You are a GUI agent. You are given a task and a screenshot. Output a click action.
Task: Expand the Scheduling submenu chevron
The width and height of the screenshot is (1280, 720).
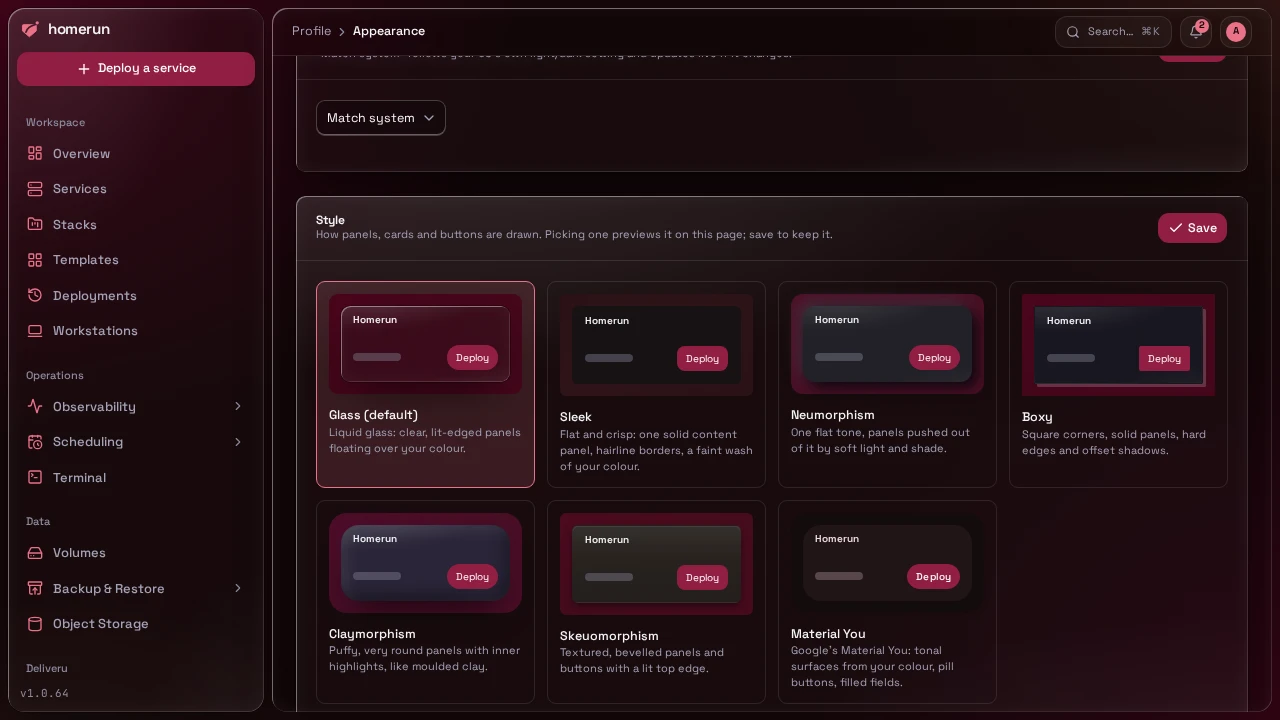pos(238,442)
